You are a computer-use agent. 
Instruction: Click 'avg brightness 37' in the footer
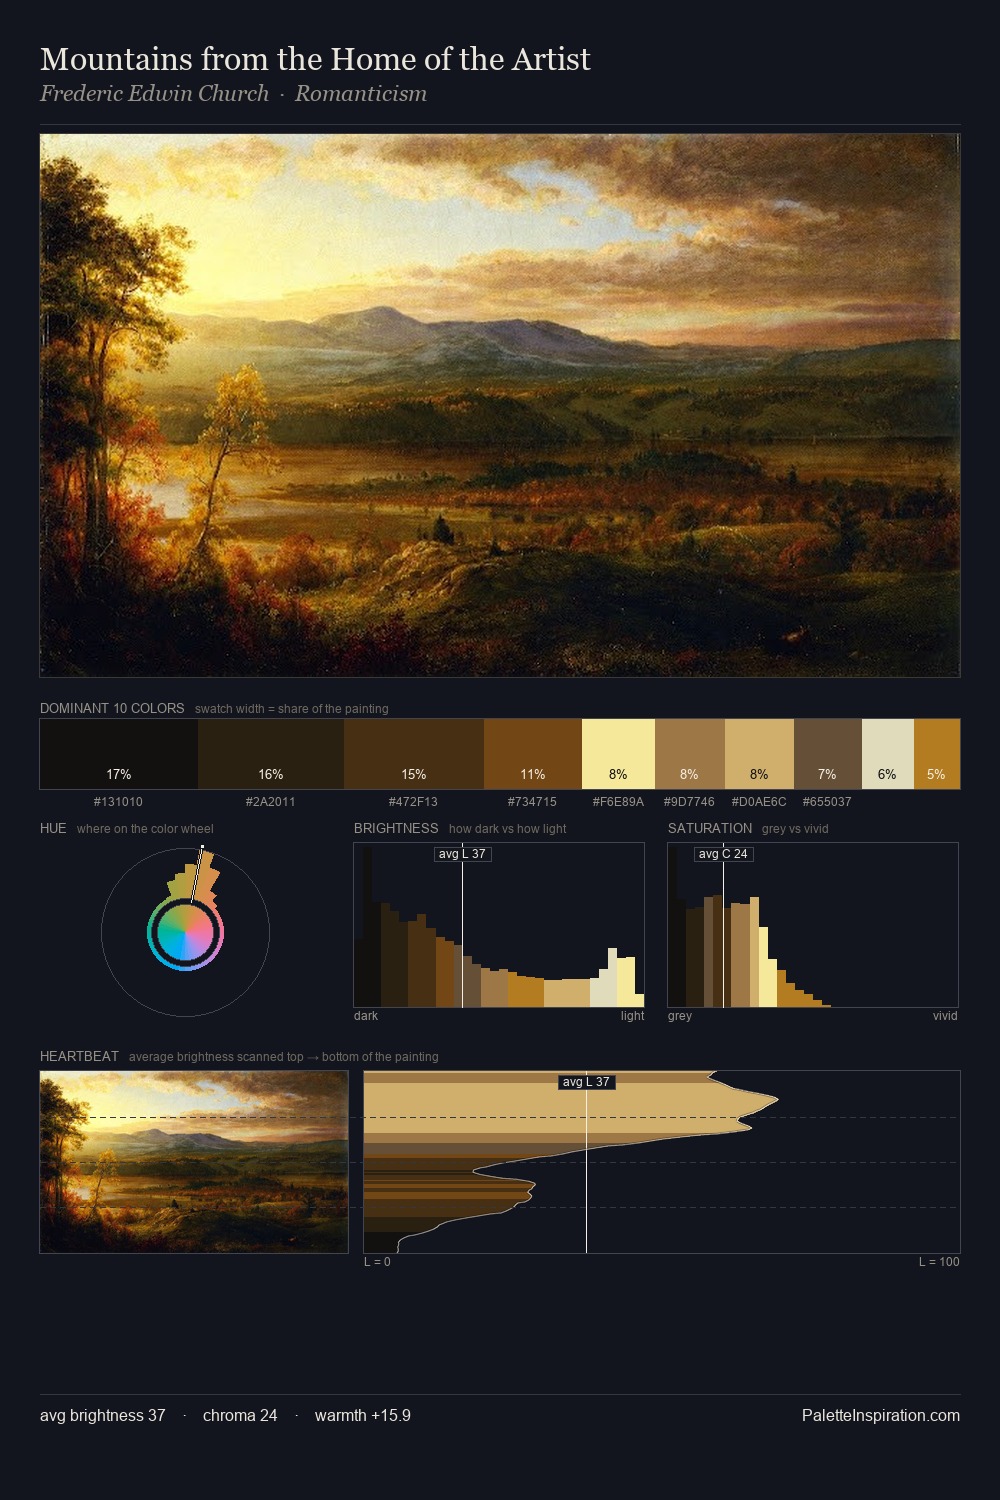102,1416
